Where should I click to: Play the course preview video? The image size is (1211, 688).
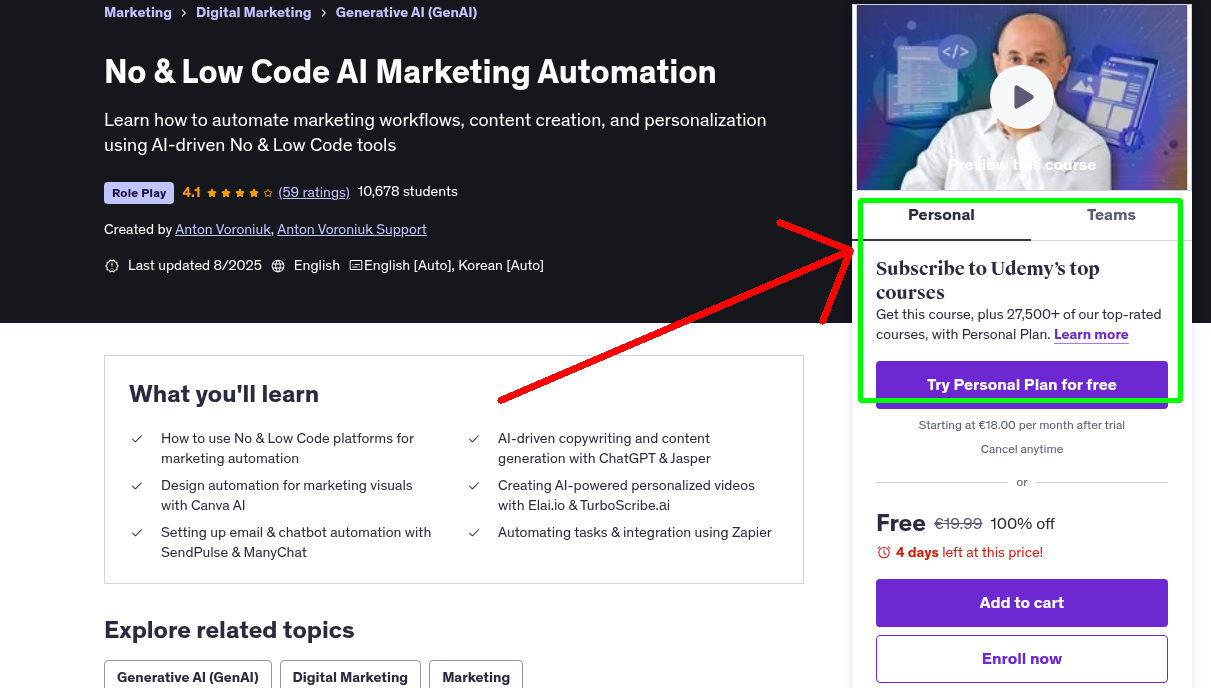(x=1022, y=97)
